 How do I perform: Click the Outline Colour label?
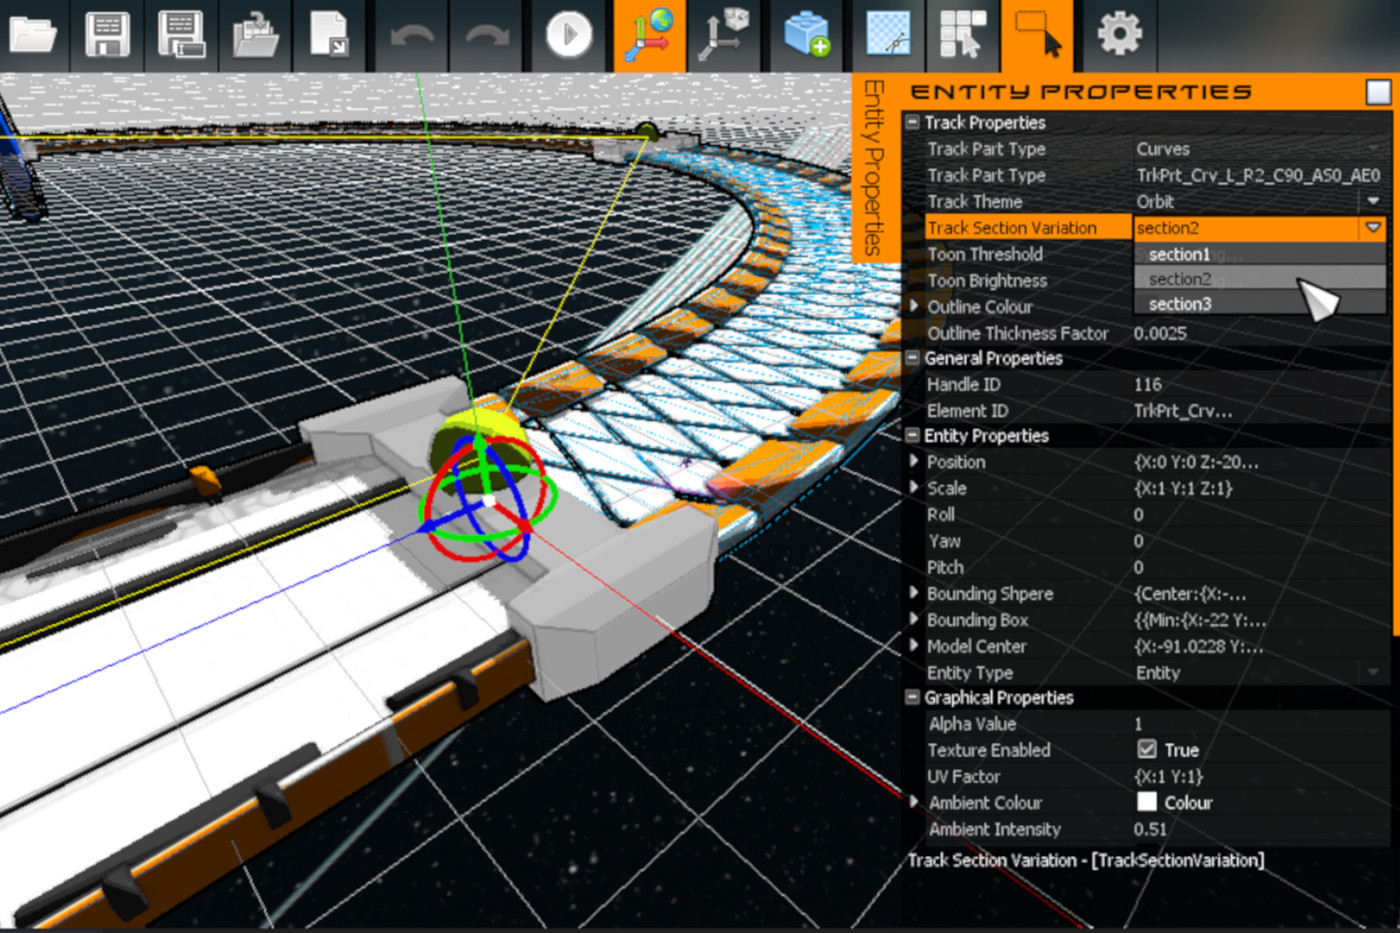(980, 307)
